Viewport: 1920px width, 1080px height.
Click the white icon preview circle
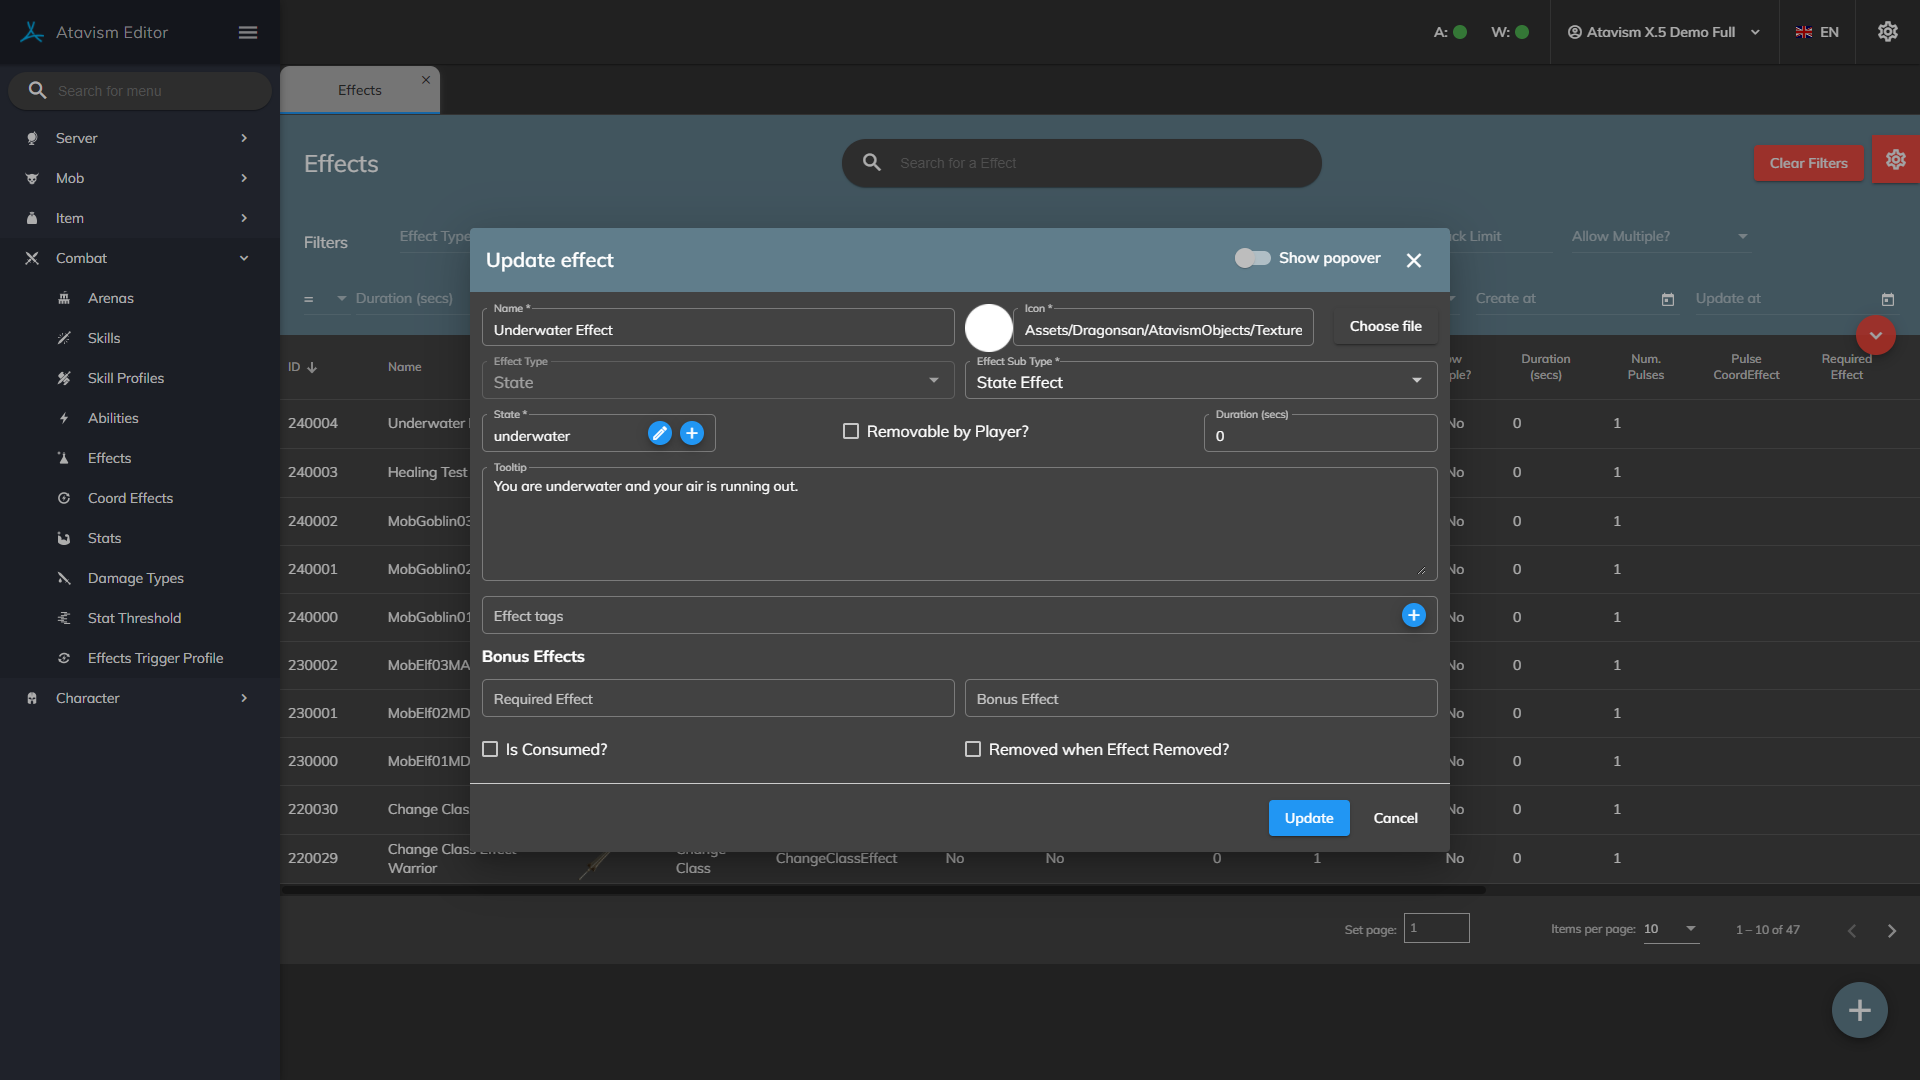coord(988,328)
